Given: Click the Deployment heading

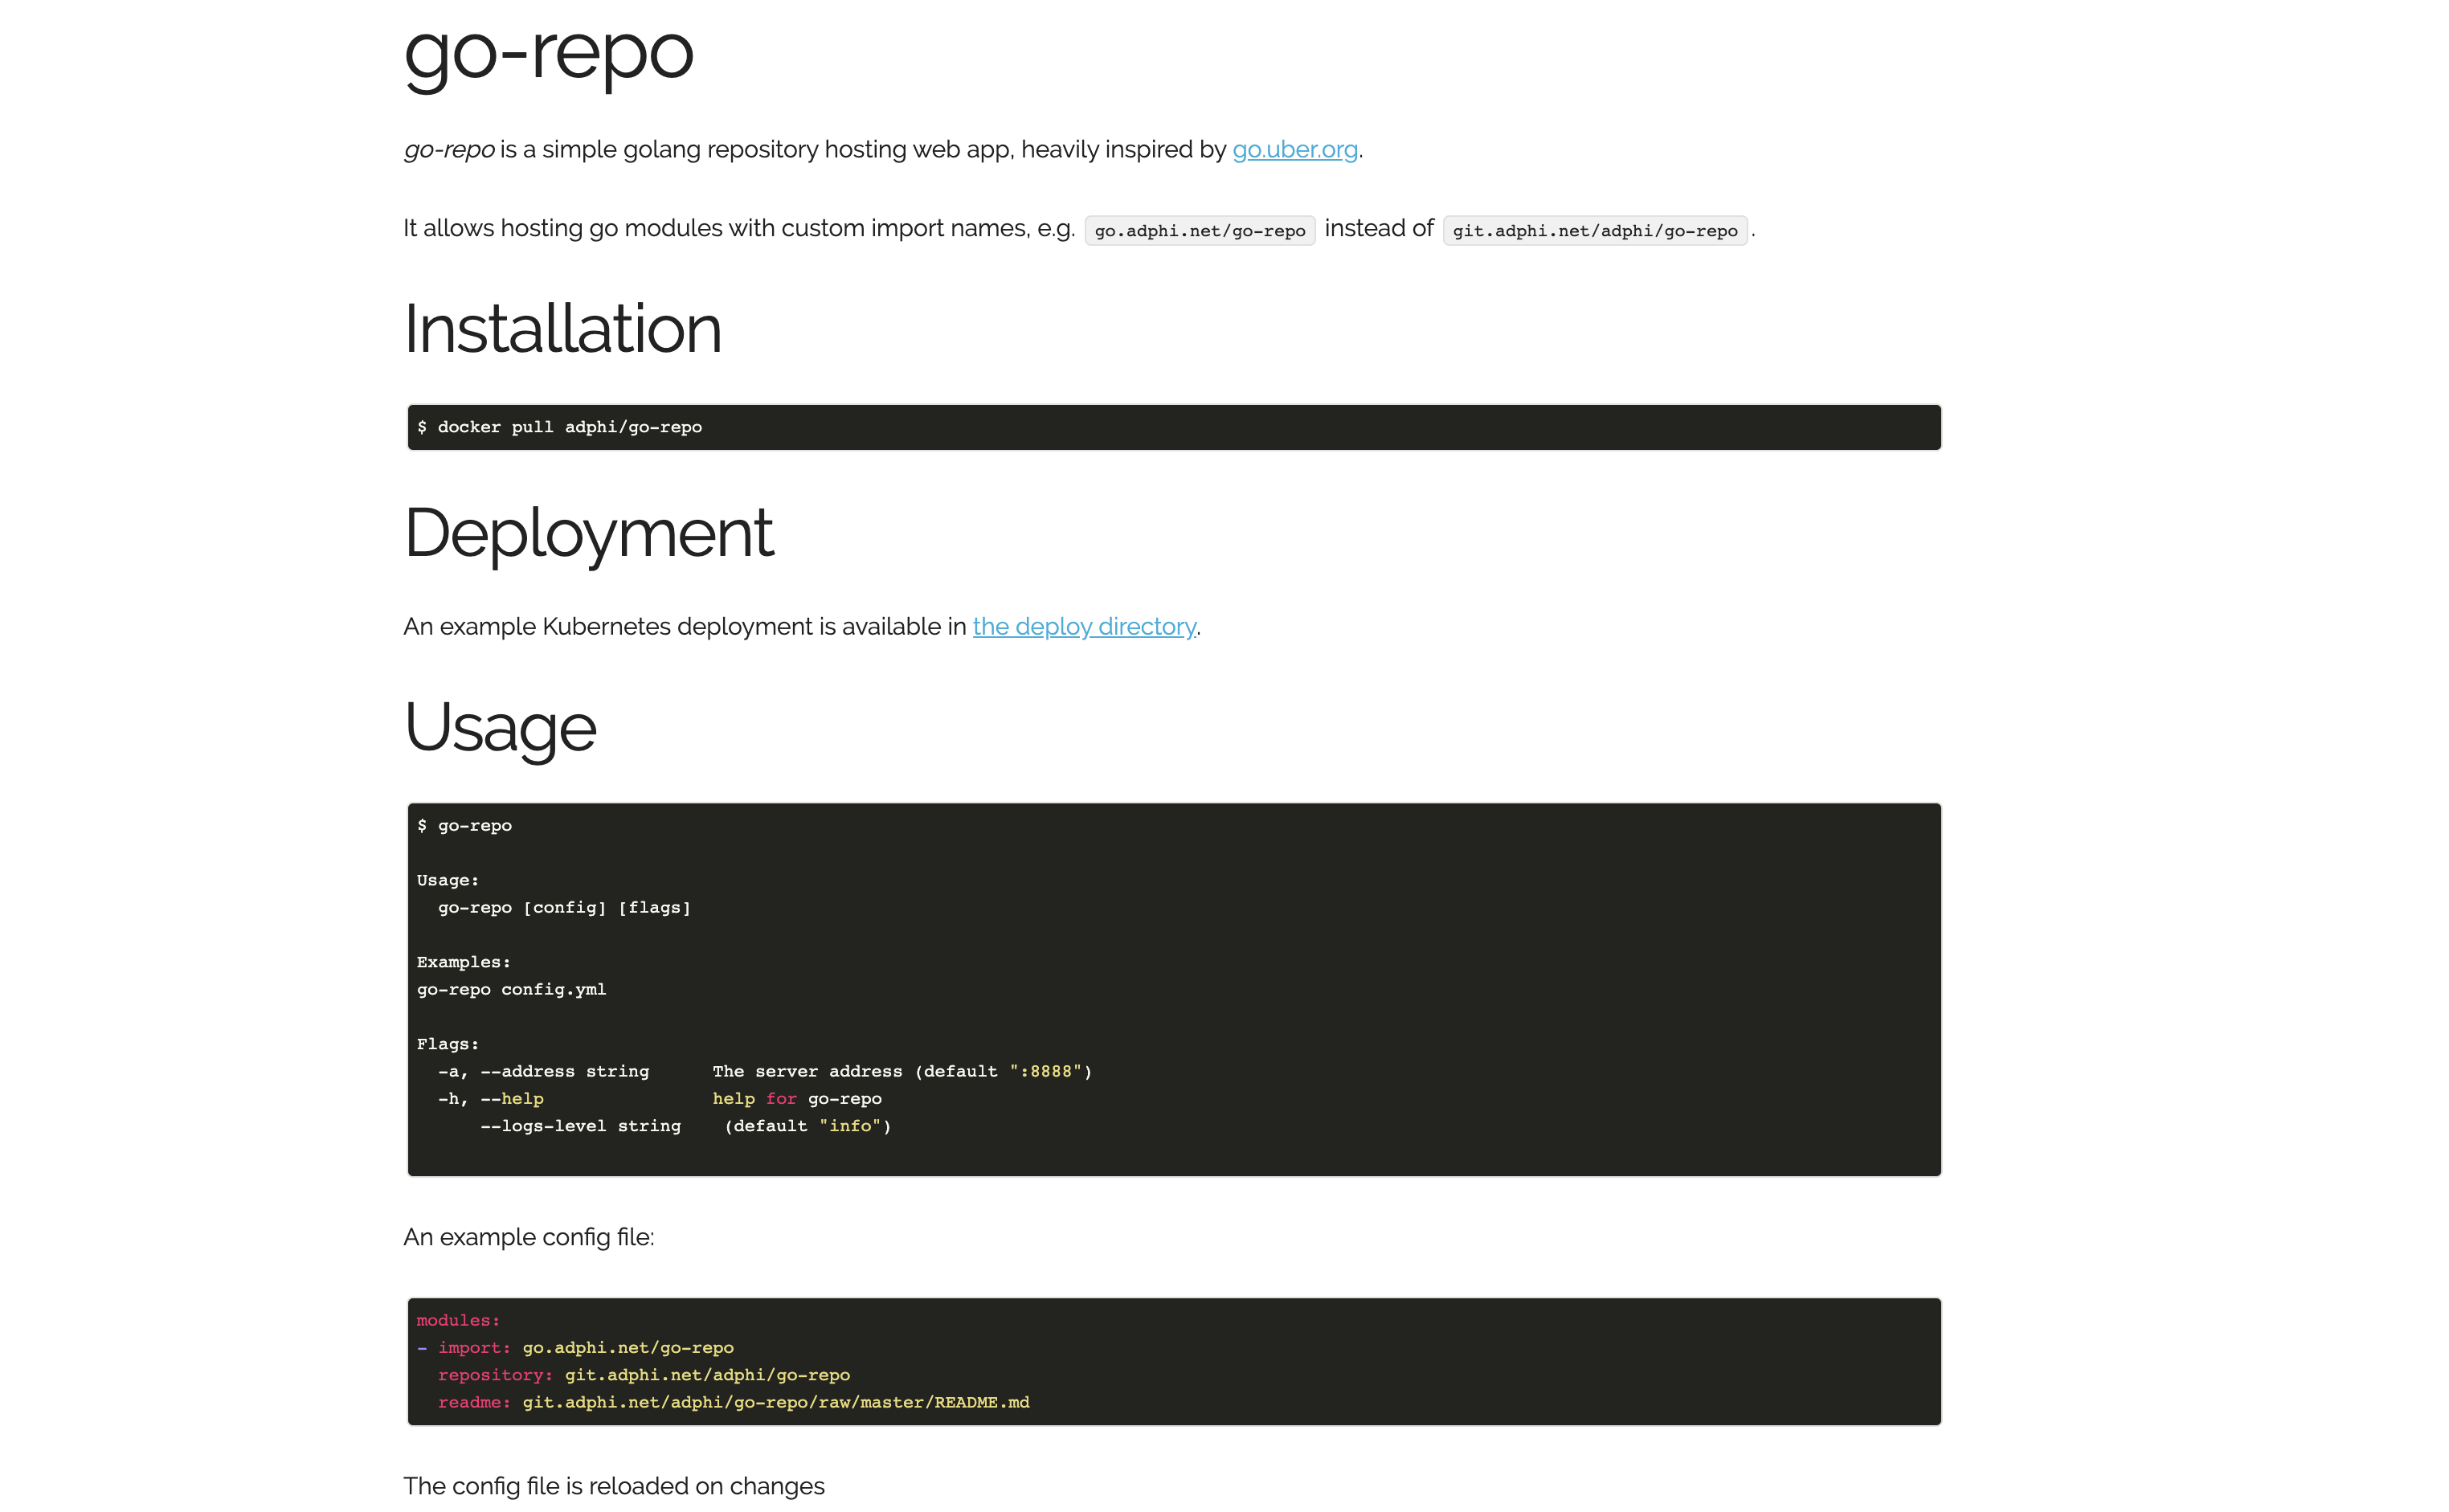Looking at the screenshot, I should [x=588, y=533].
